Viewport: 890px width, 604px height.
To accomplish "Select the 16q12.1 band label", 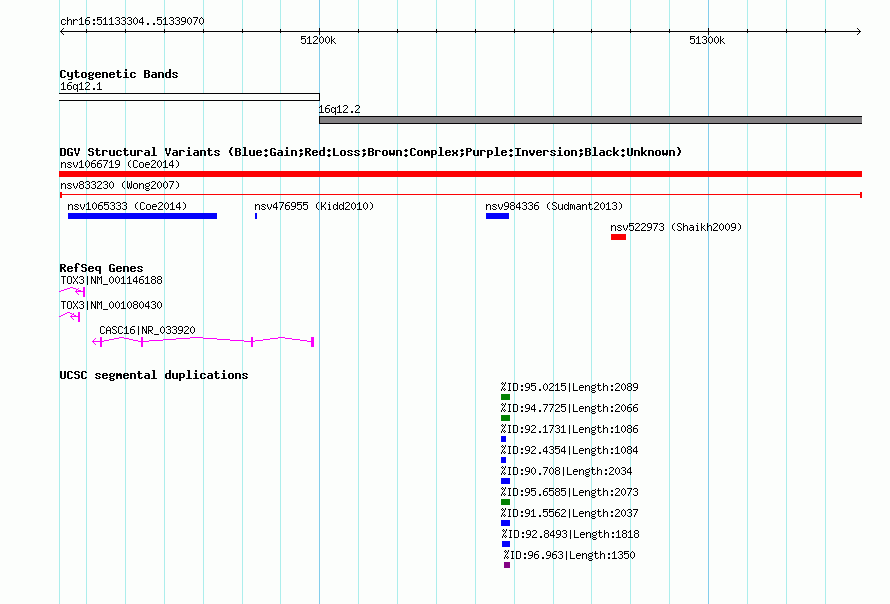I will [x=81, y=86].
